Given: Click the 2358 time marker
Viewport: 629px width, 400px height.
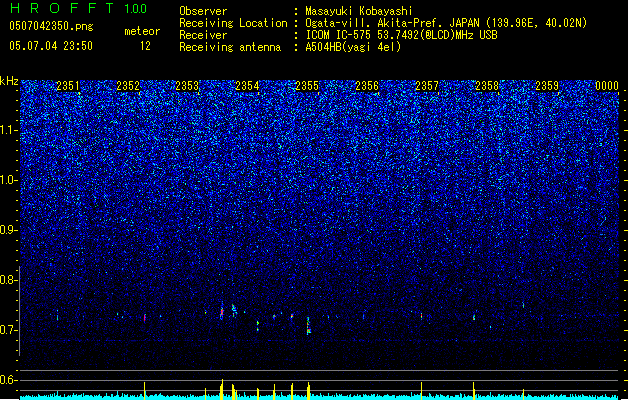Looking at the screenshot, I should tap(487, 85).
